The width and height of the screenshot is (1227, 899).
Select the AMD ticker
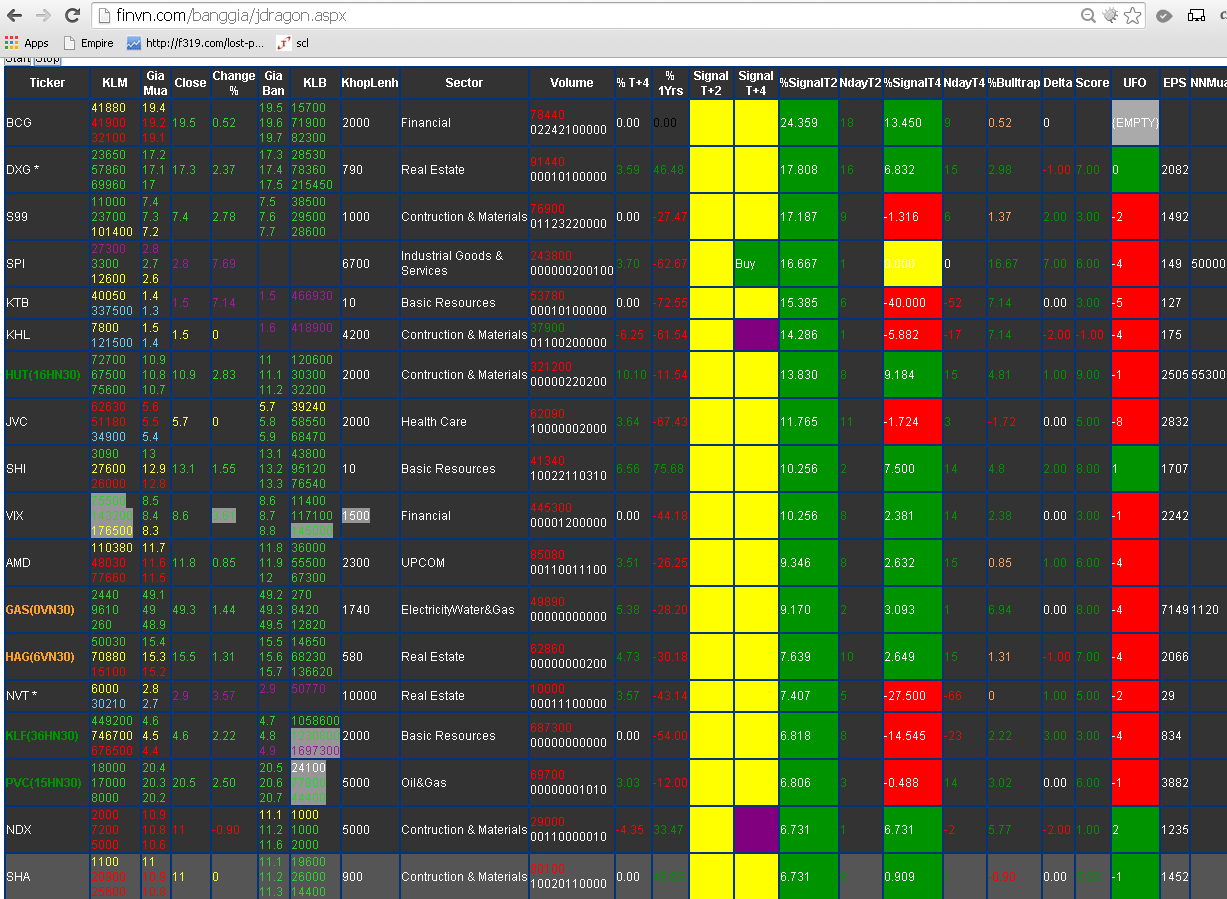(18, 563)
